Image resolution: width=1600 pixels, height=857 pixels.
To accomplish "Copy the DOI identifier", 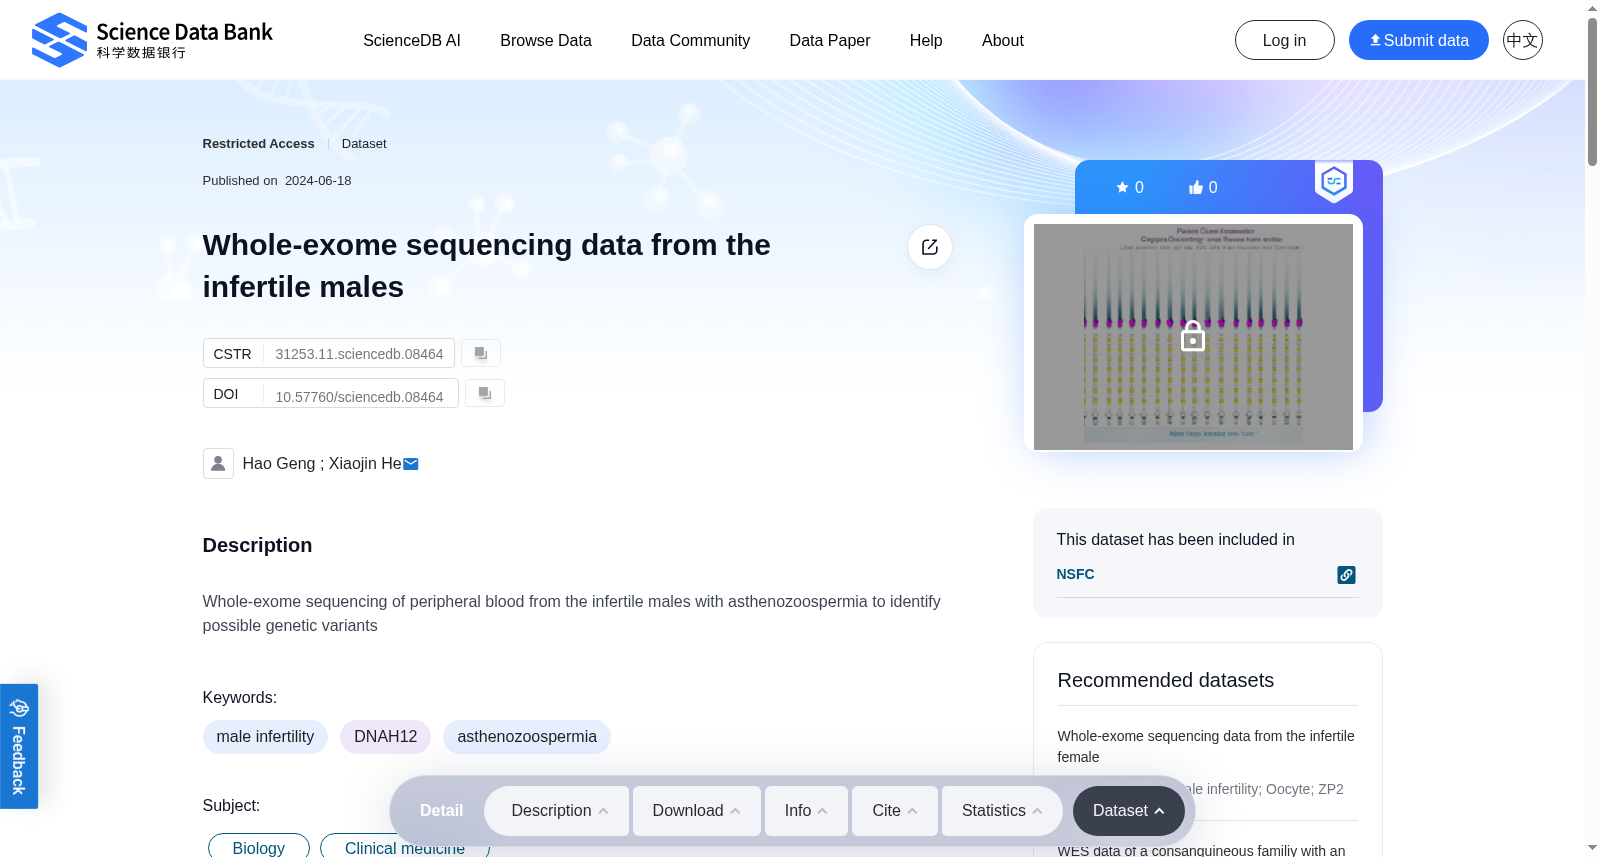I will point(485,393).
